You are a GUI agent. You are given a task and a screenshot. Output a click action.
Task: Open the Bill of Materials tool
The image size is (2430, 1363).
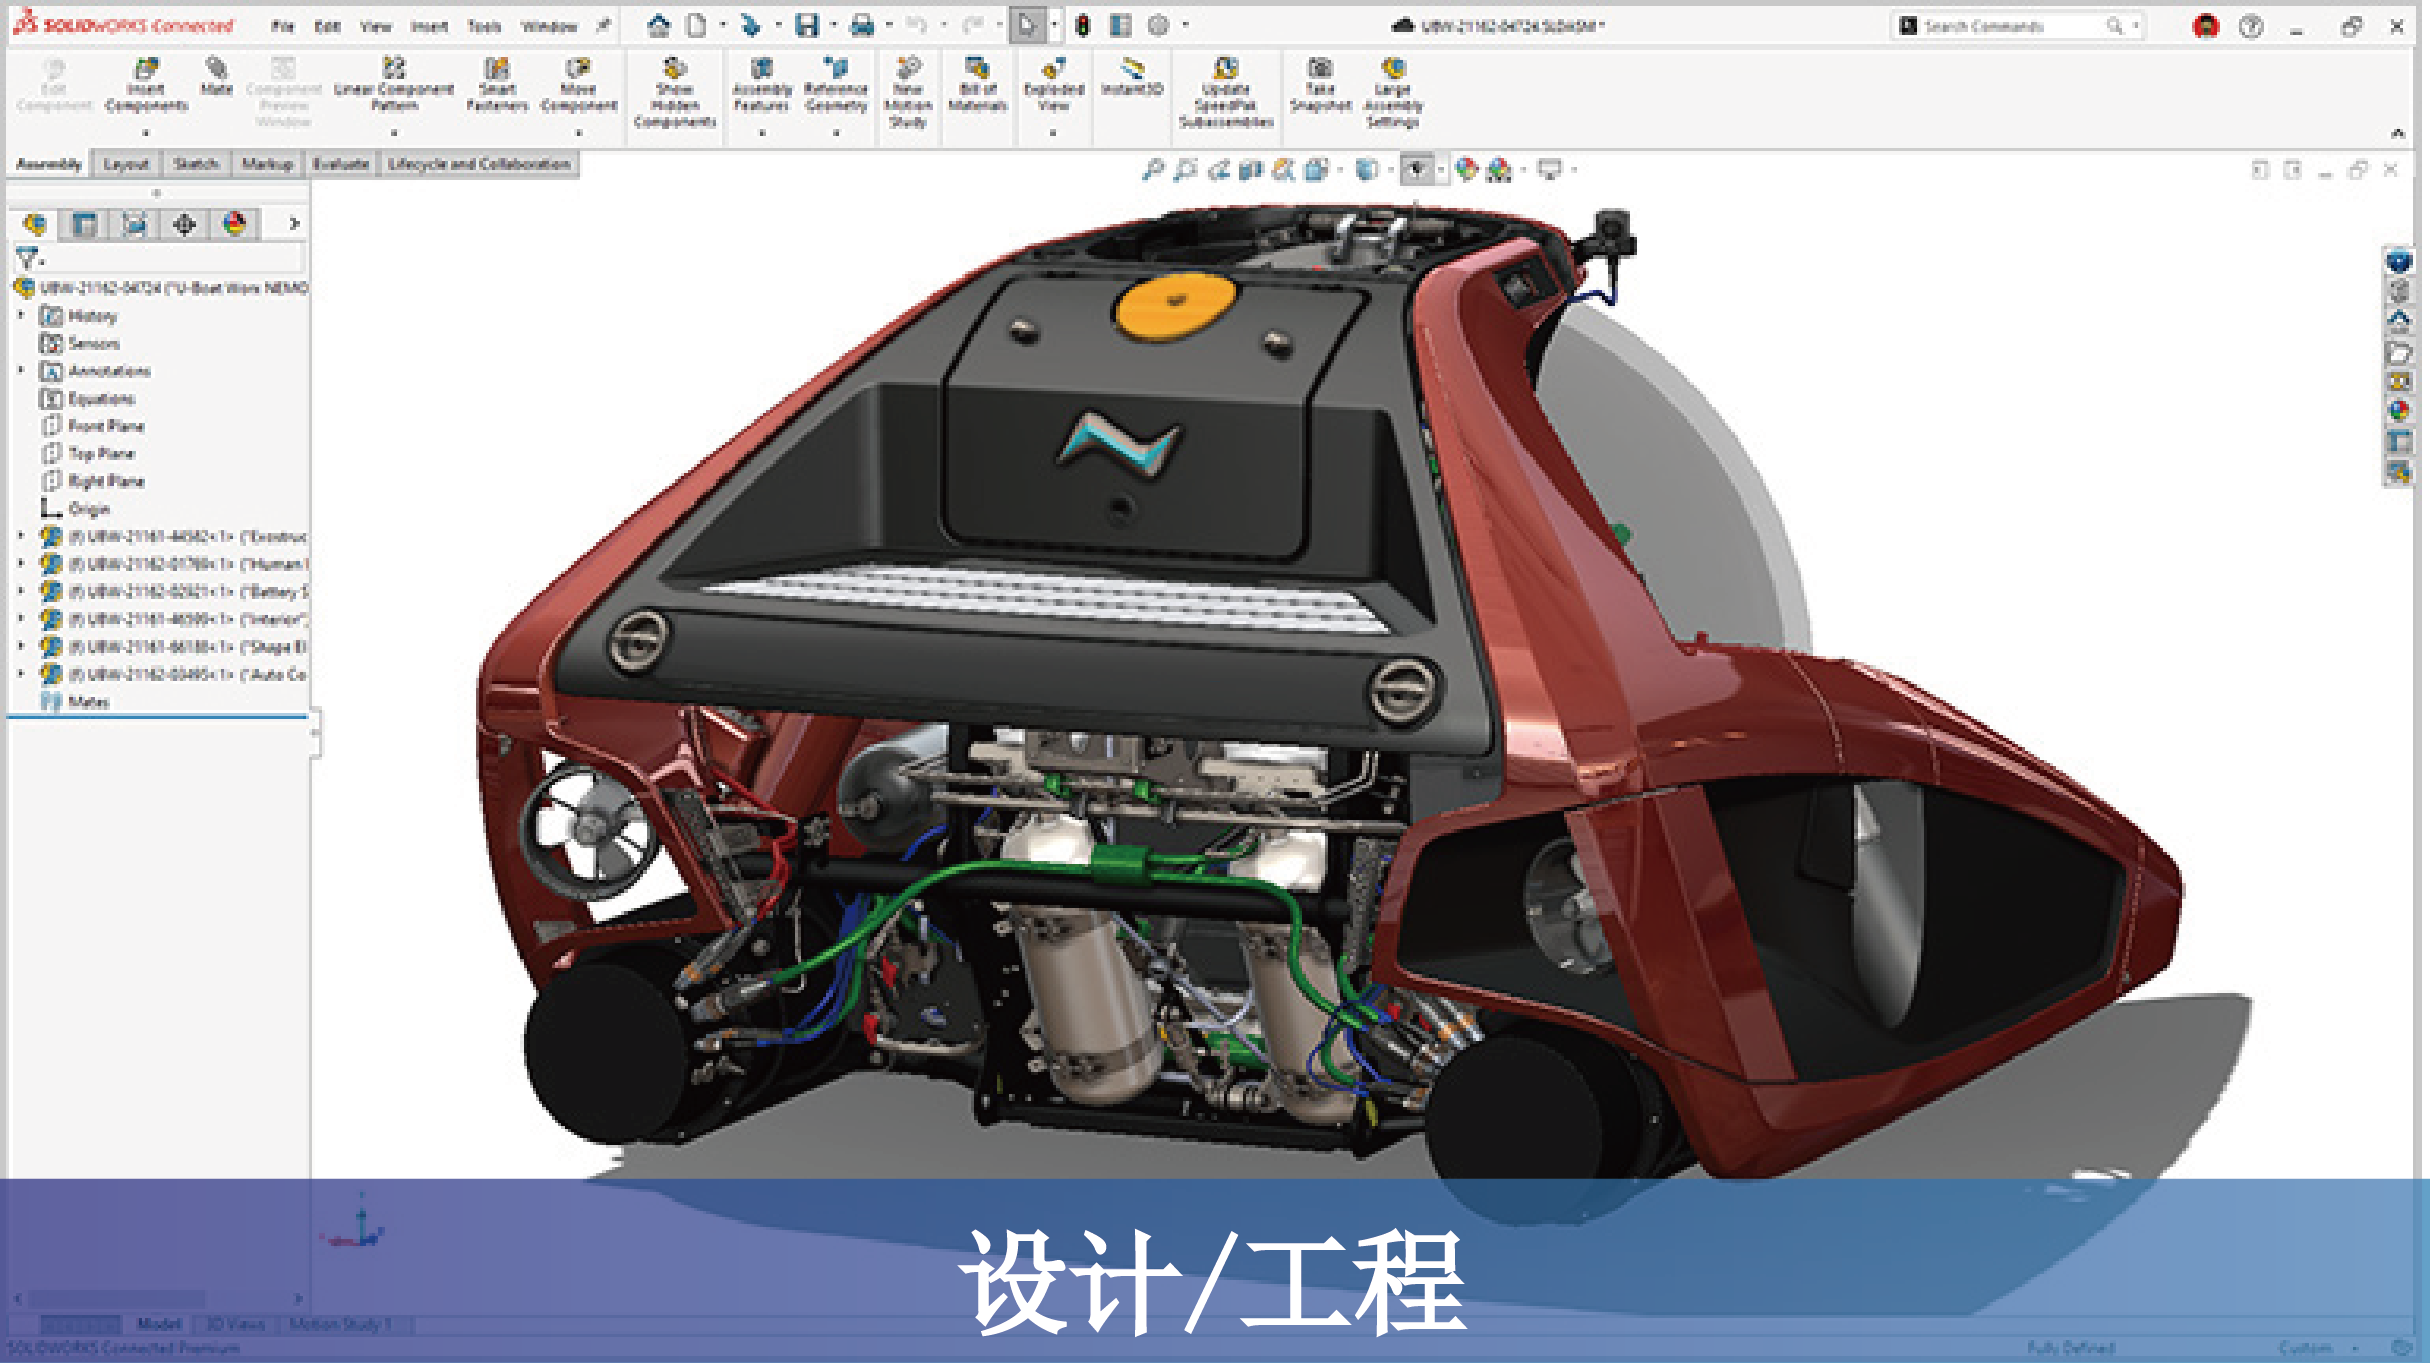coord(977,85)
